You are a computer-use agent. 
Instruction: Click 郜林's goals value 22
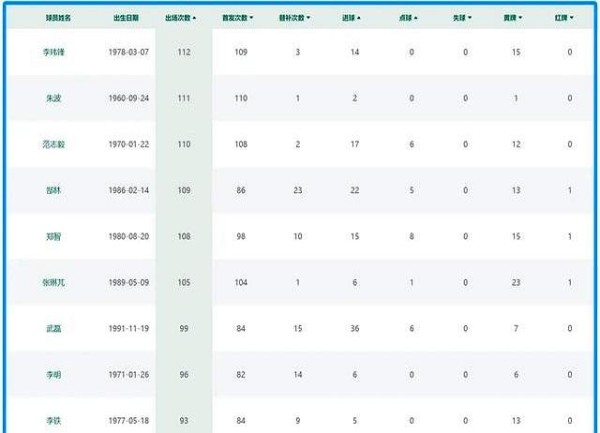(x=355, y=190)
